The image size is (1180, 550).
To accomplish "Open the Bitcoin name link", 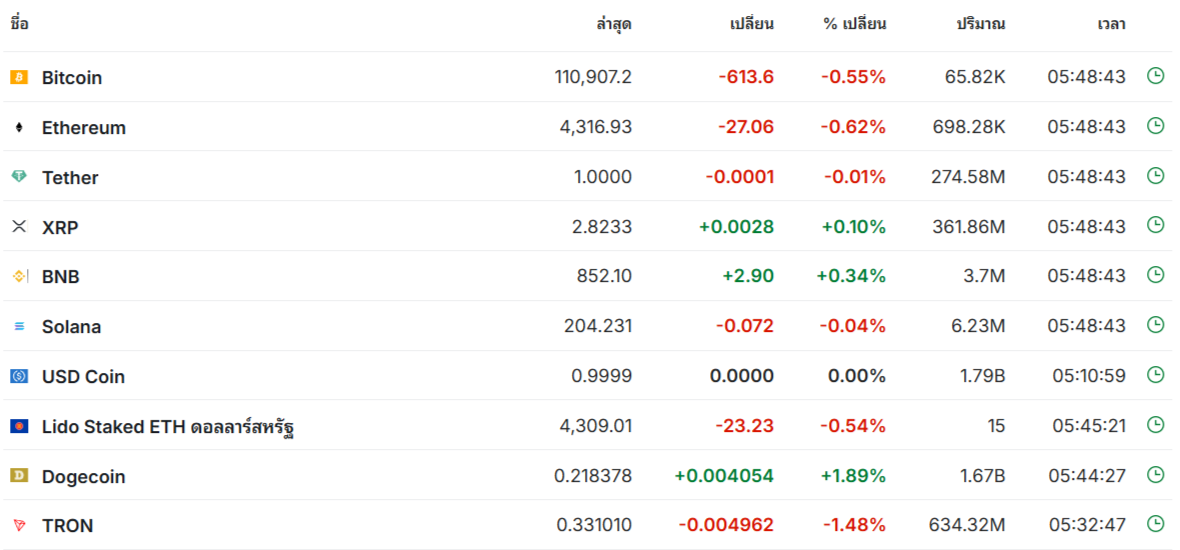I will (x=71, y=77).
